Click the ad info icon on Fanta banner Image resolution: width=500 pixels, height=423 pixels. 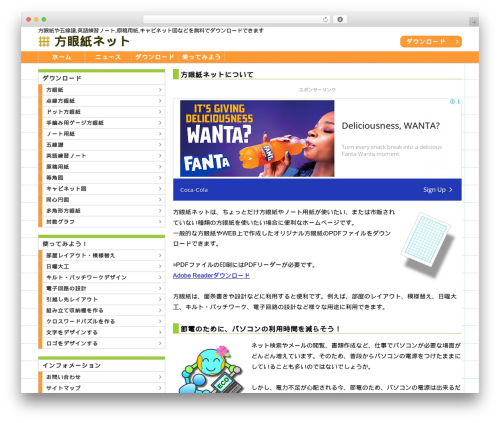pos(452,101)
